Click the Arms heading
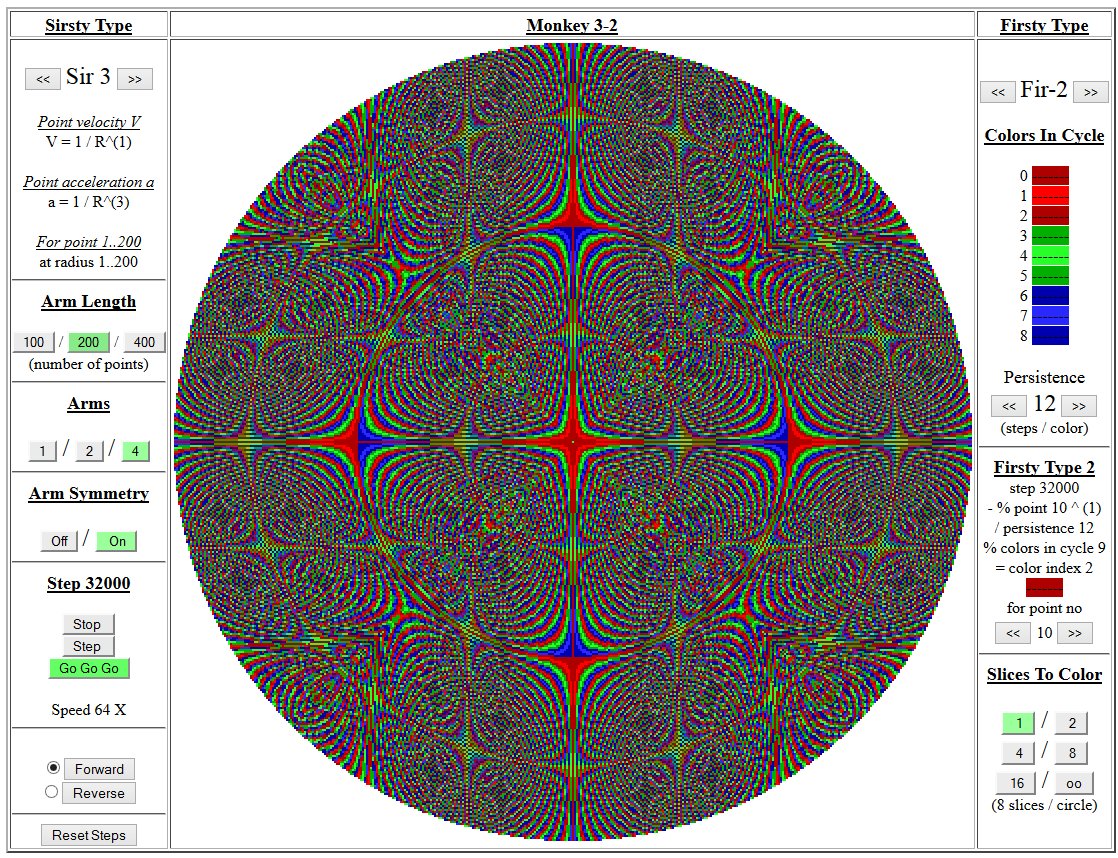The height and width of the screenshot is (858, 1118). pos(88,404)
